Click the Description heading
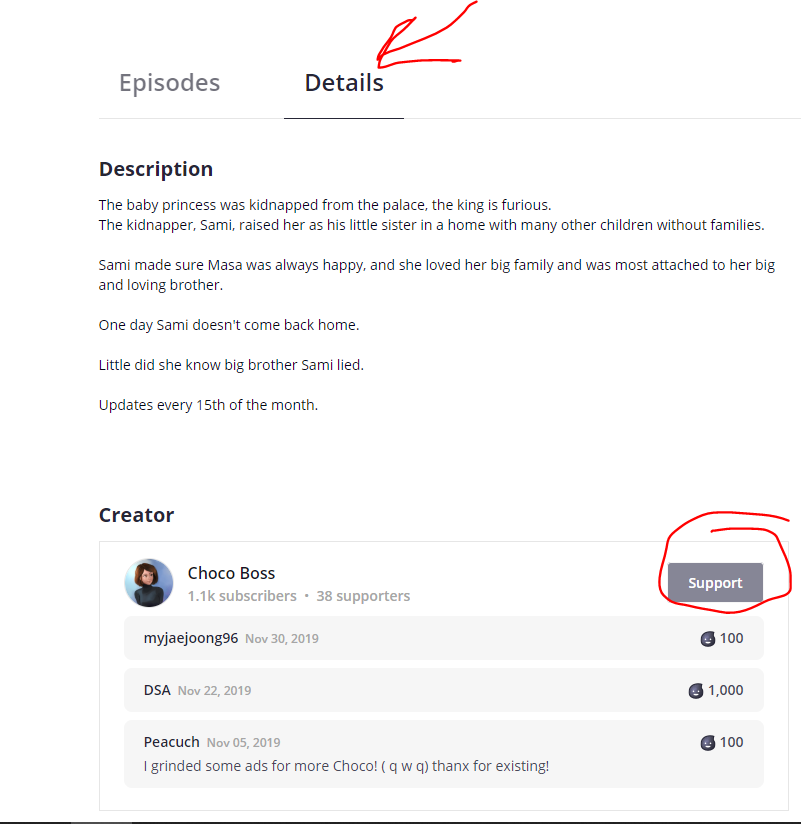 tap(156, 169)
